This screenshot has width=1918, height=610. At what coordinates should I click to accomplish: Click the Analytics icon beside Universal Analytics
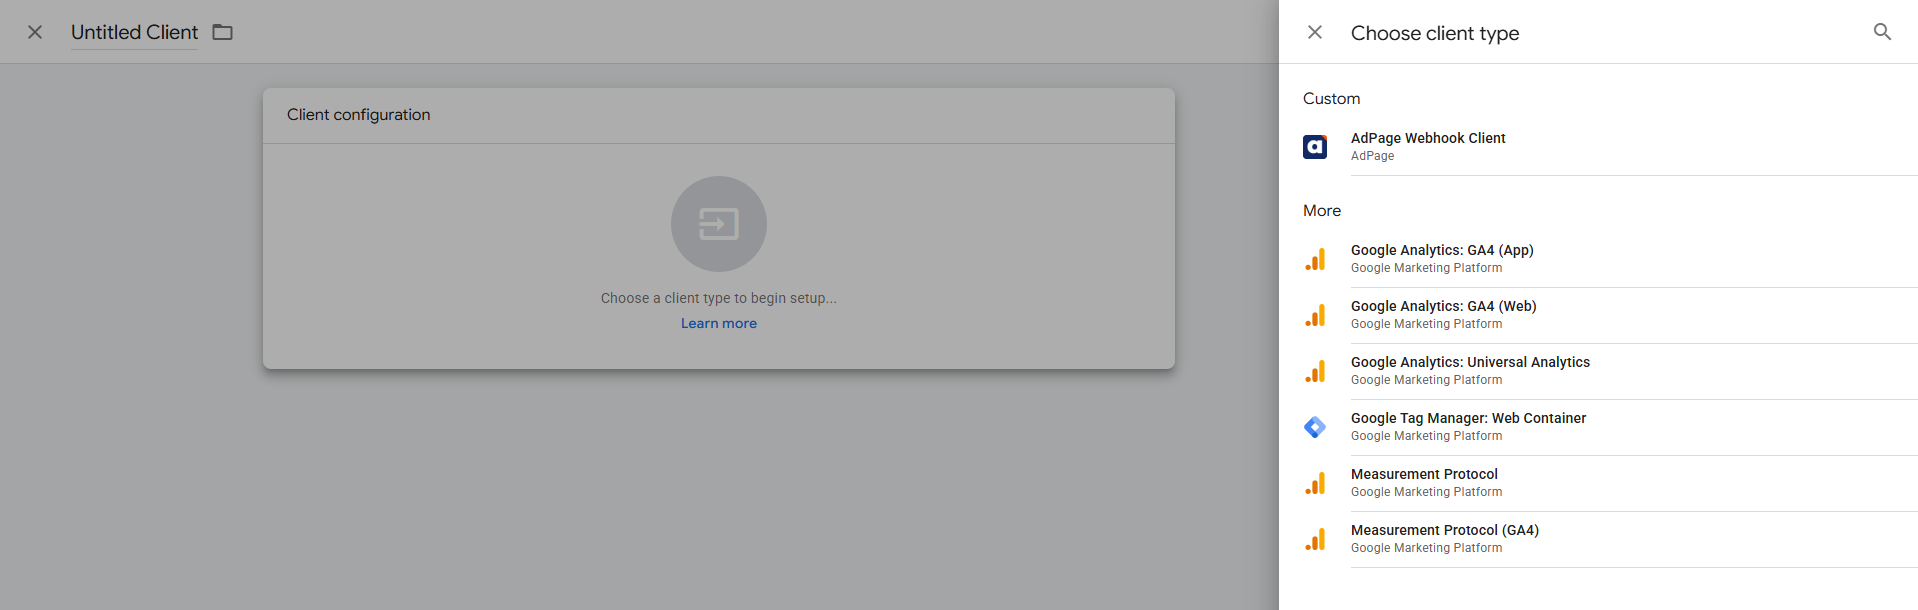pos(1315,371)
